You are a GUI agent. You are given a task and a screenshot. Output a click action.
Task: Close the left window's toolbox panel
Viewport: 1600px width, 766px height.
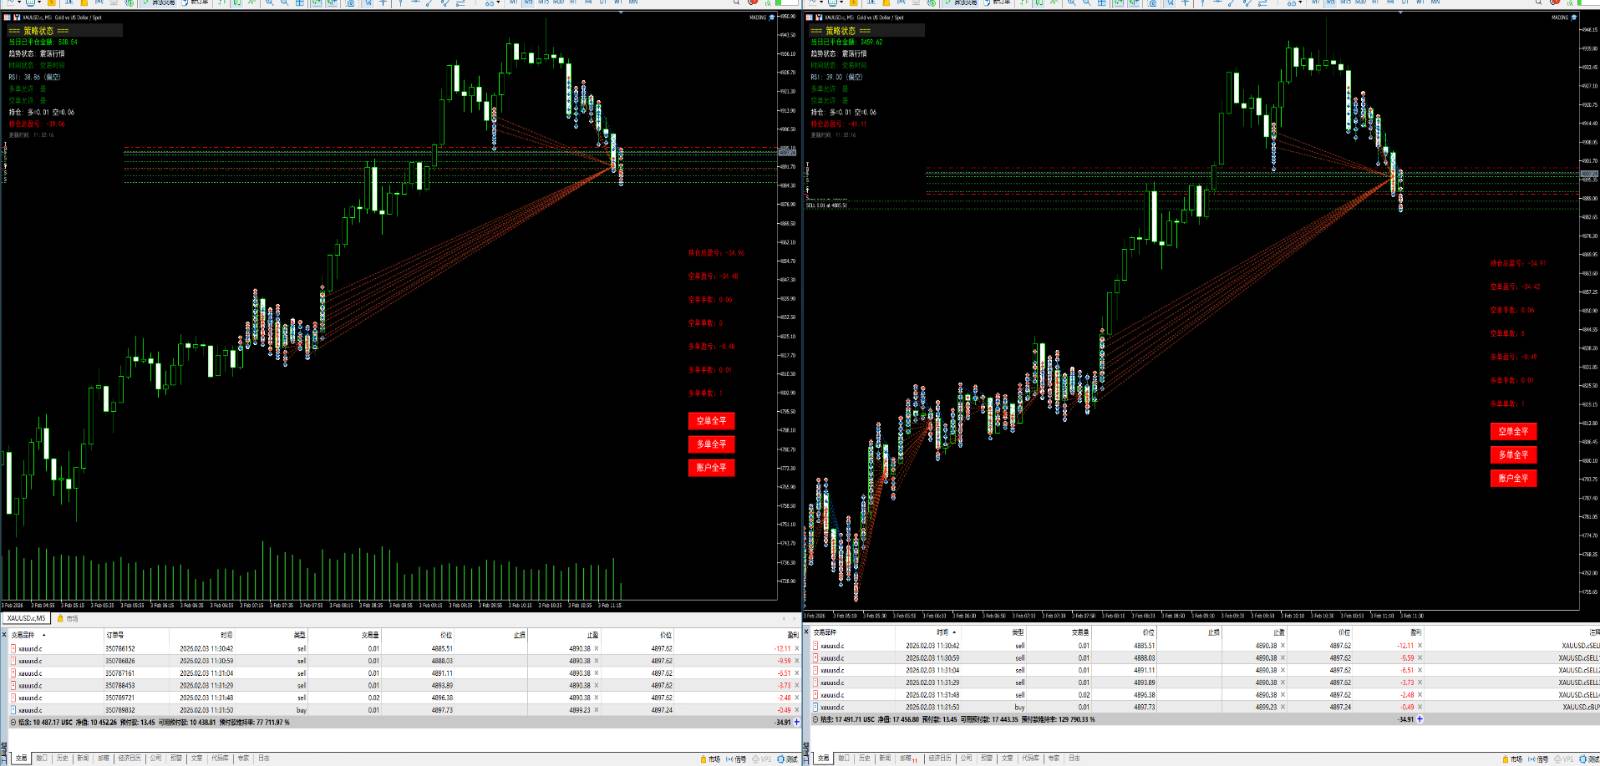tap(4, 634)
